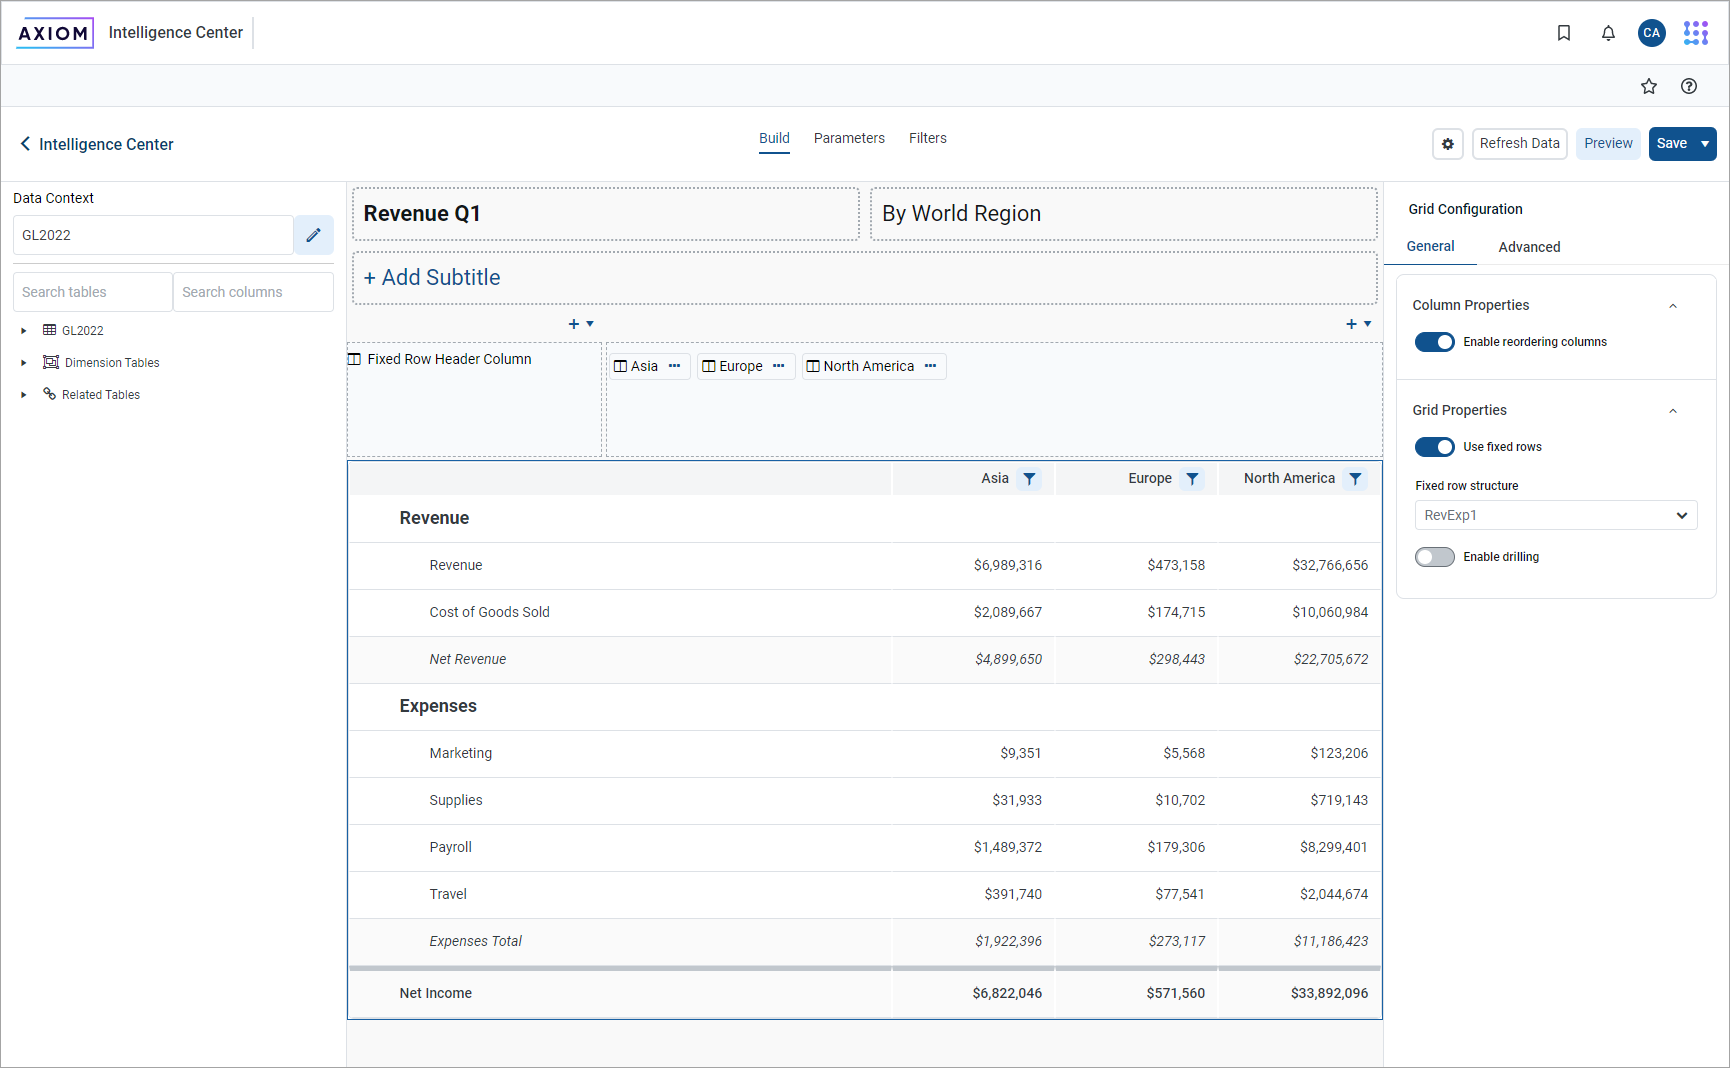The height and width of the screenshot is (1068, 1730).
Task: Open notifications via the bell icon
Action: (1608, 33)
